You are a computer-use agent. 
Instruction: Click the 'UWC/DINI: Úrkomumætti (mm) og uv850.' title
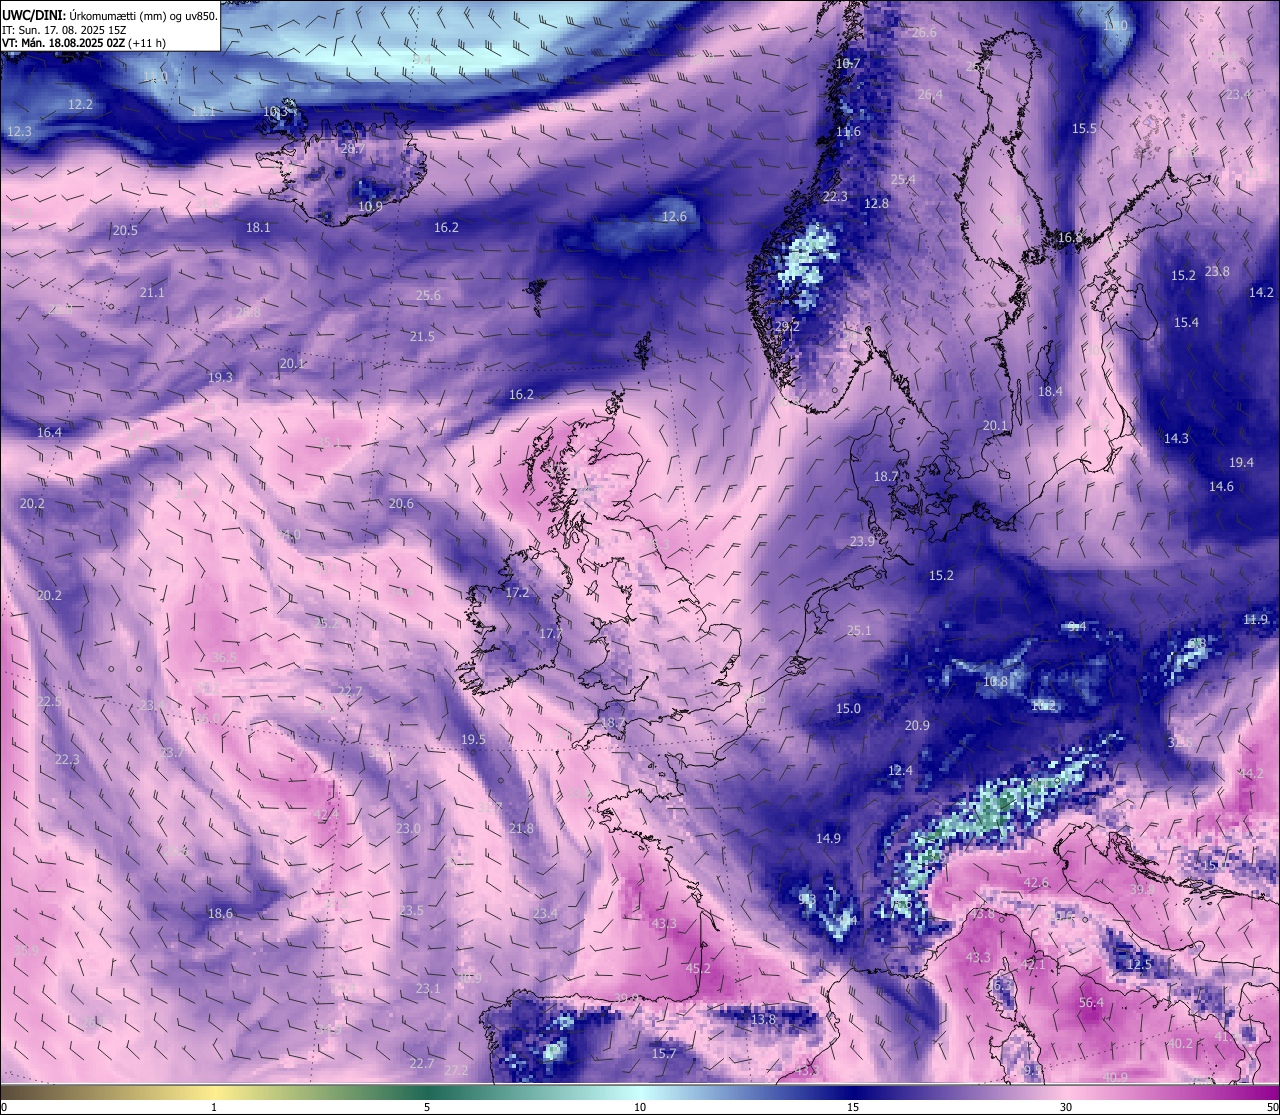tap(110, 14)
